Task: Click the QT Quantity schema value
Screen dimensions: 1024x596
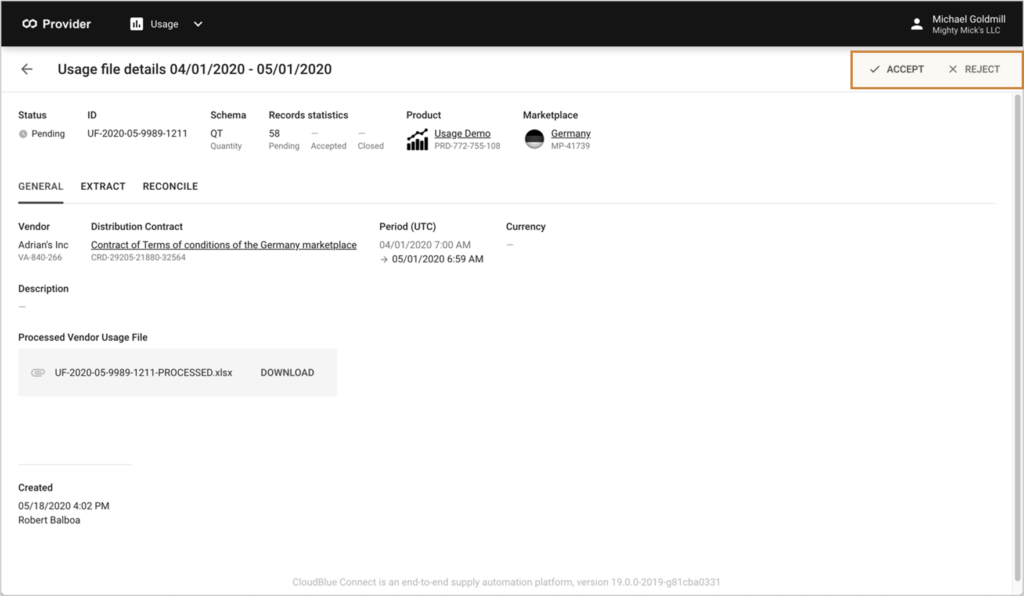Action: (226, 139)
